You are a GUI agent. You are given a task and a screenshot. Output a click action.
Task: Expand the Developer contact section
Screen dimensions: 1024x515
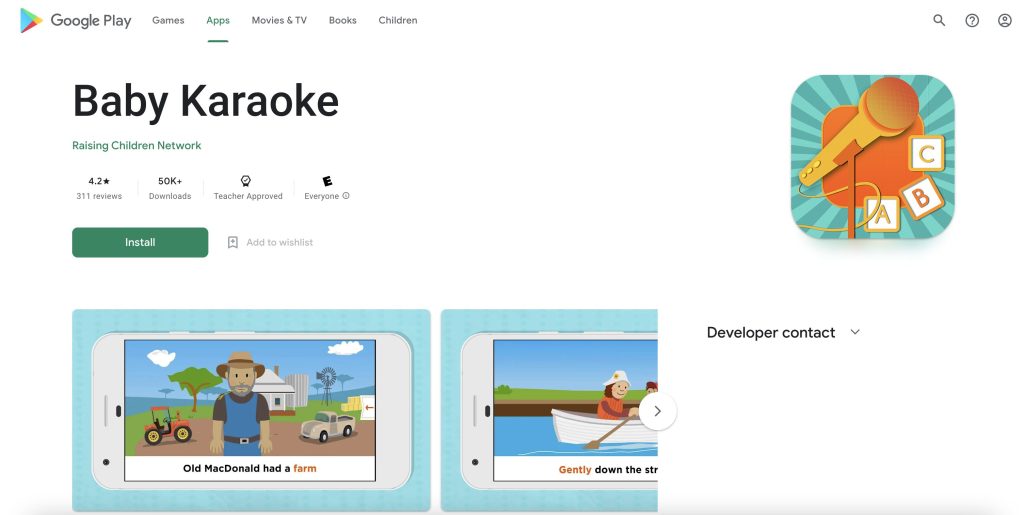pyautogui.click(x=855, y=332)
